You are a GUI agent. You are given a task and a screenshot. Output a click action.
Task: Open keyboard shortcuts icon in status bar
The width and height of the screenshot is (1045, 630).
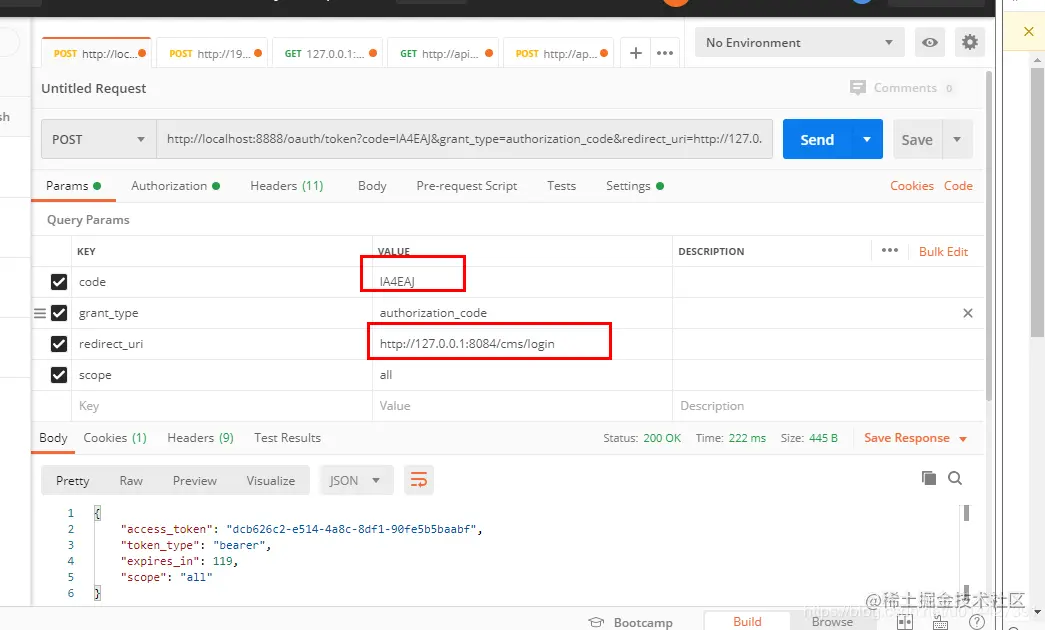(940, 623)
